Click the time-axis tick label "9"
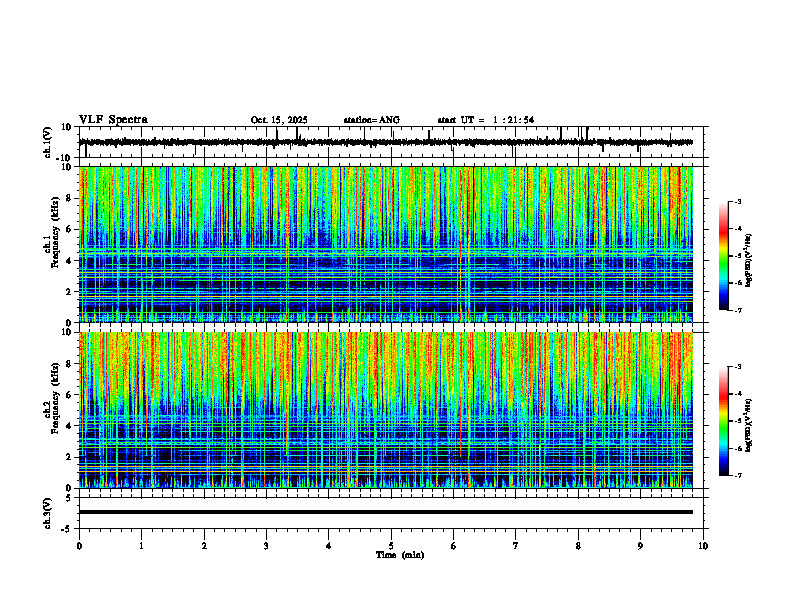The width and height of the screenshot is (792, 612). (640, 546)
